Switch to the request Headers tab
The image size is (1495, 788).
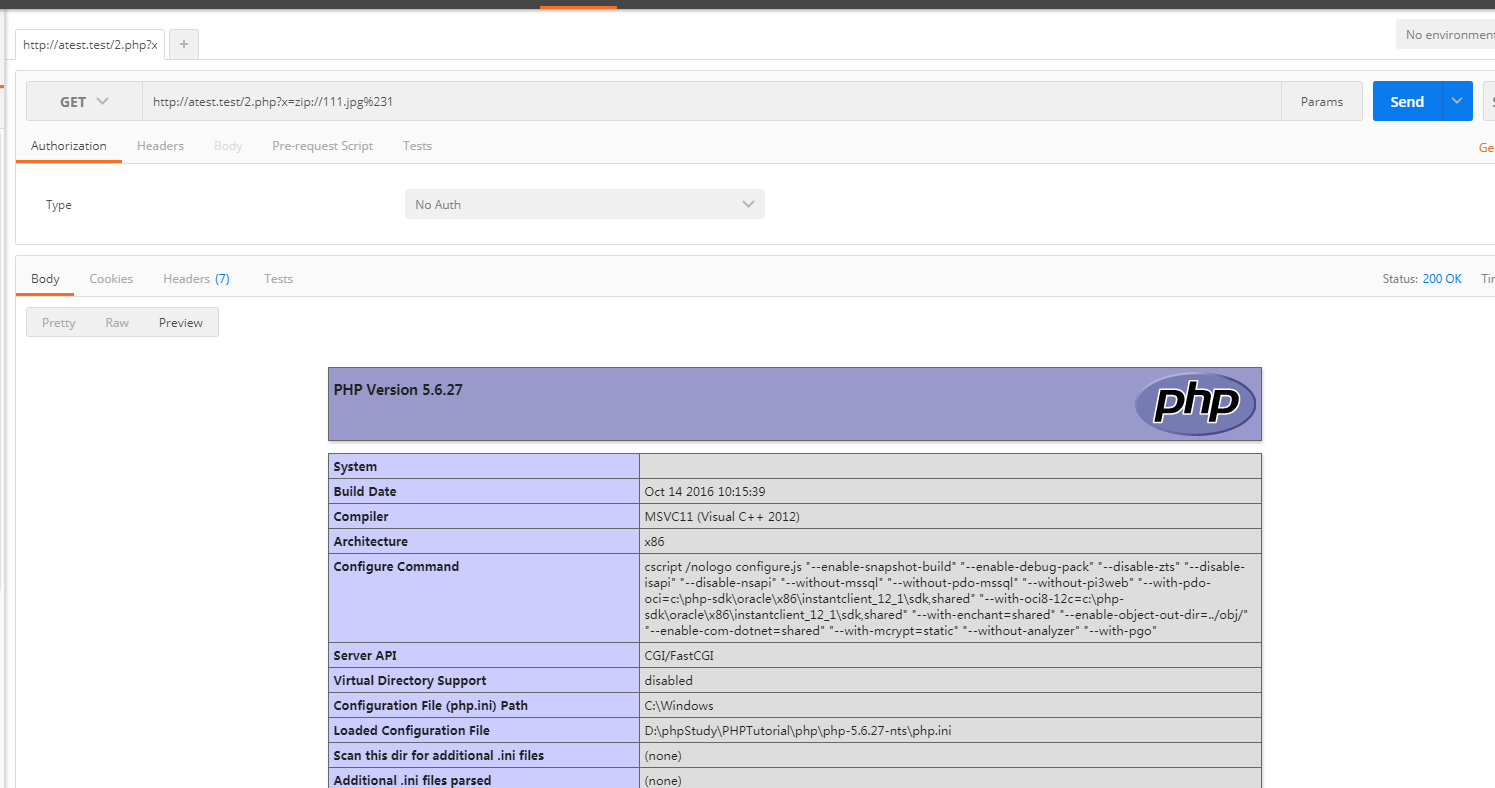pyautogui.click(x=160, y=146)
